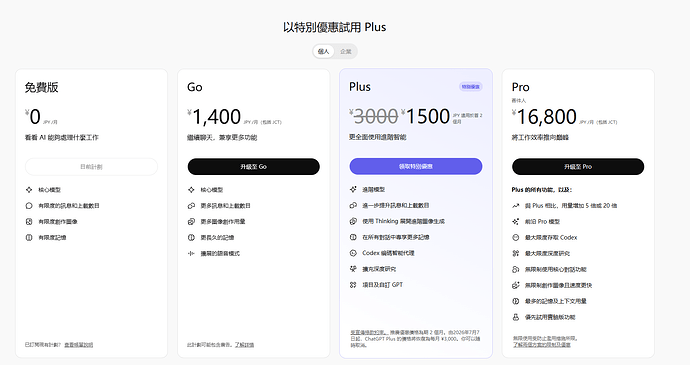This screenshot has width=690, height=365.
Task: Click the bold 'Plus 的所有功能' line in Pro card
Action: click(x=542, y=190)
